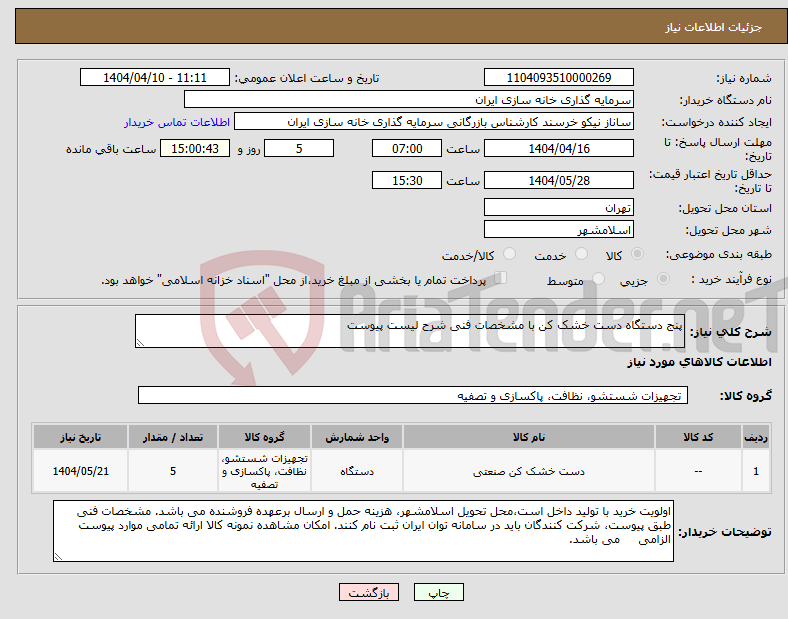This screenshot has height=619, width=788.
Task: Click the unit cell دستگاه
Action: click(x=357, y=471)
